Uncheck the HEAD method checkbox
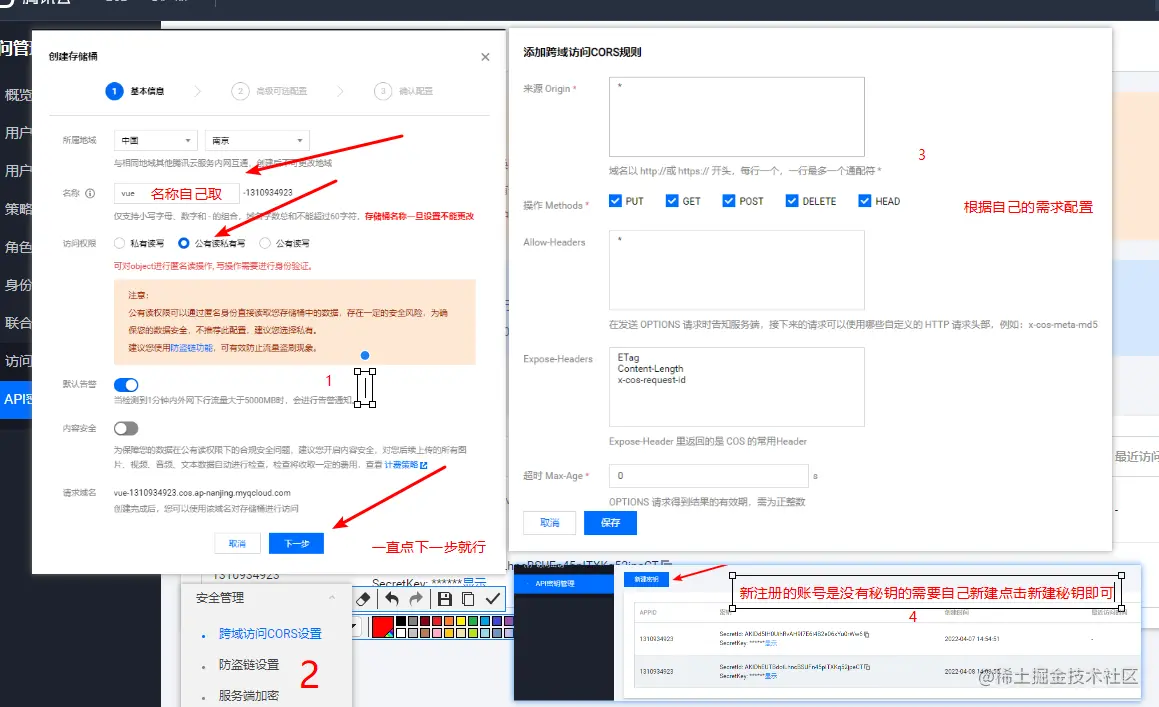Screen dimensions: 1159x707 click(x=864, y=200)
